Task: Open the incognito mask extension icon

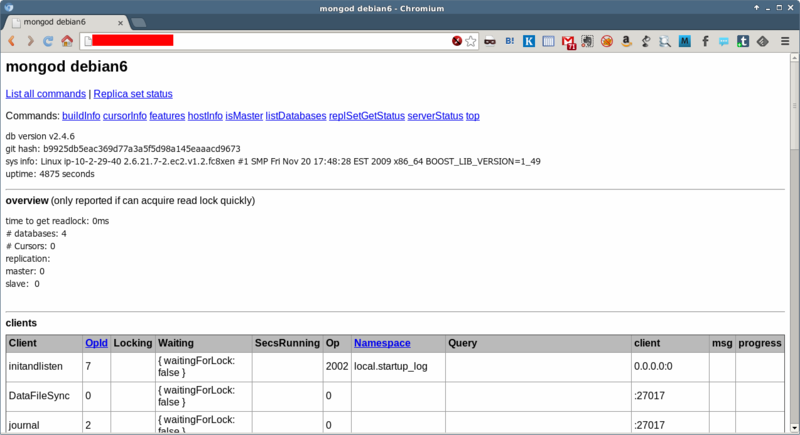Action: (490, 41)
